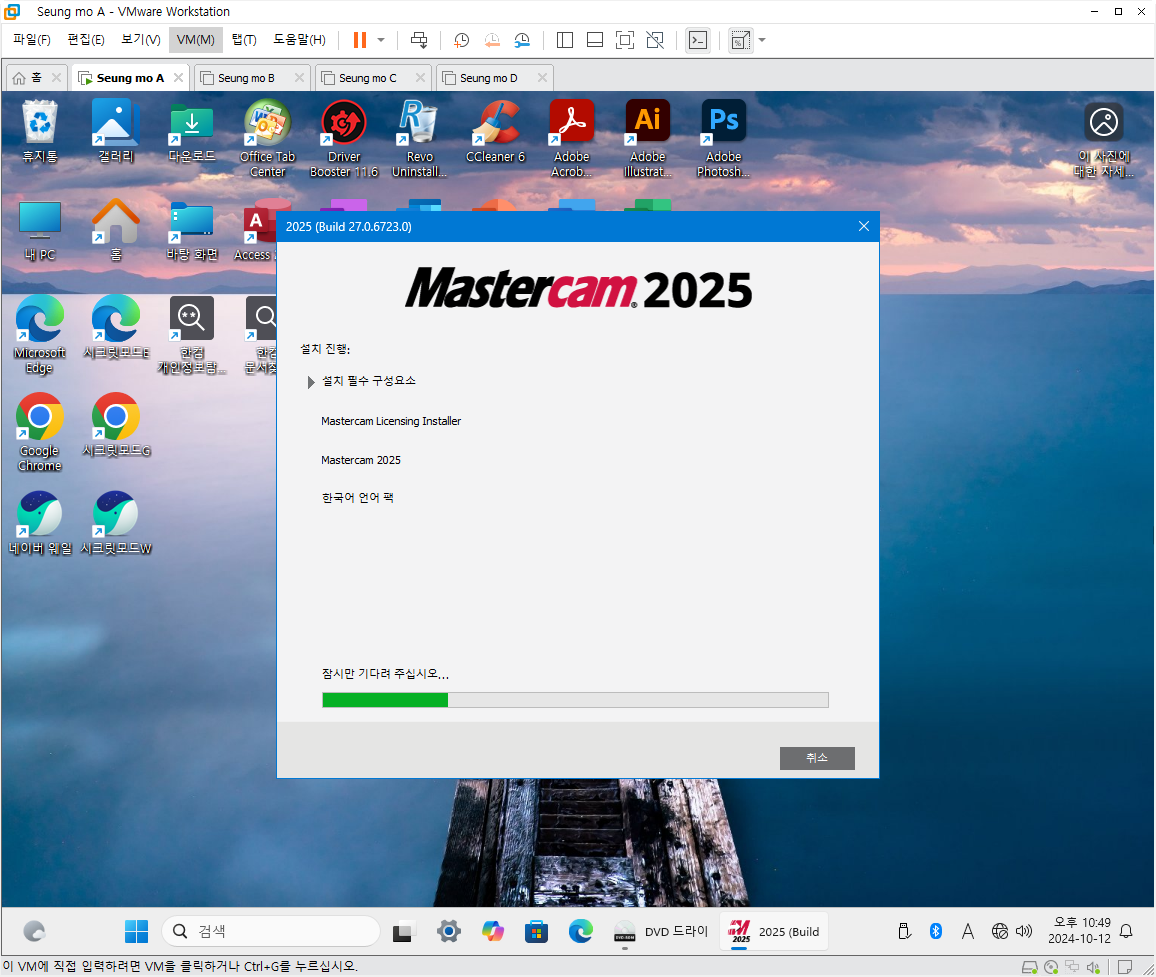Open the 편집(E) menu
This screenshot has width=1156, height=977.
(x=86, y=40)
